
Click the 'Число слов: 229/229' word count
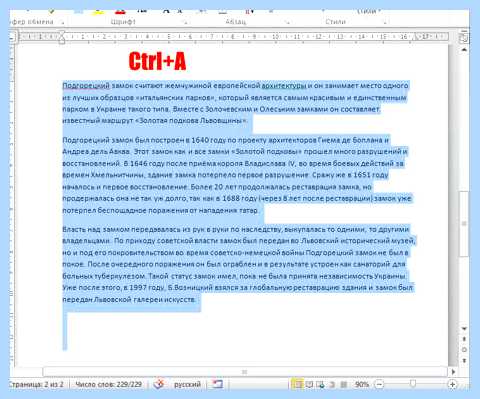pos(108,384)
